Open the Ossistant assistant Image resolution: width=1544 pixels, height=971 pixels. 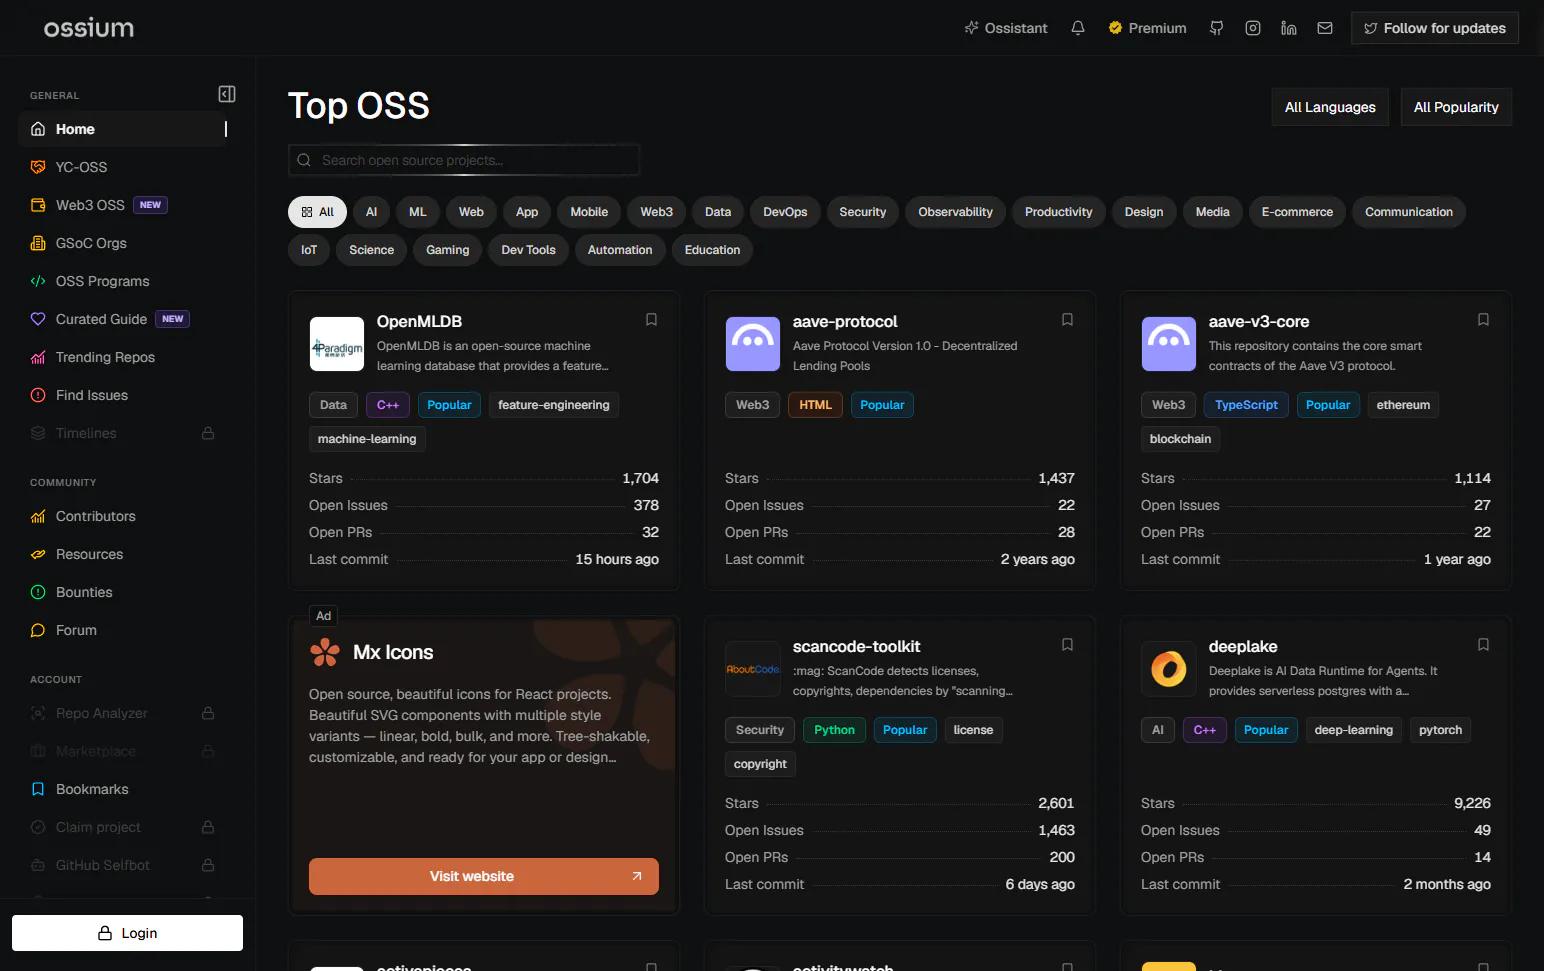(x=1006, y=28)
